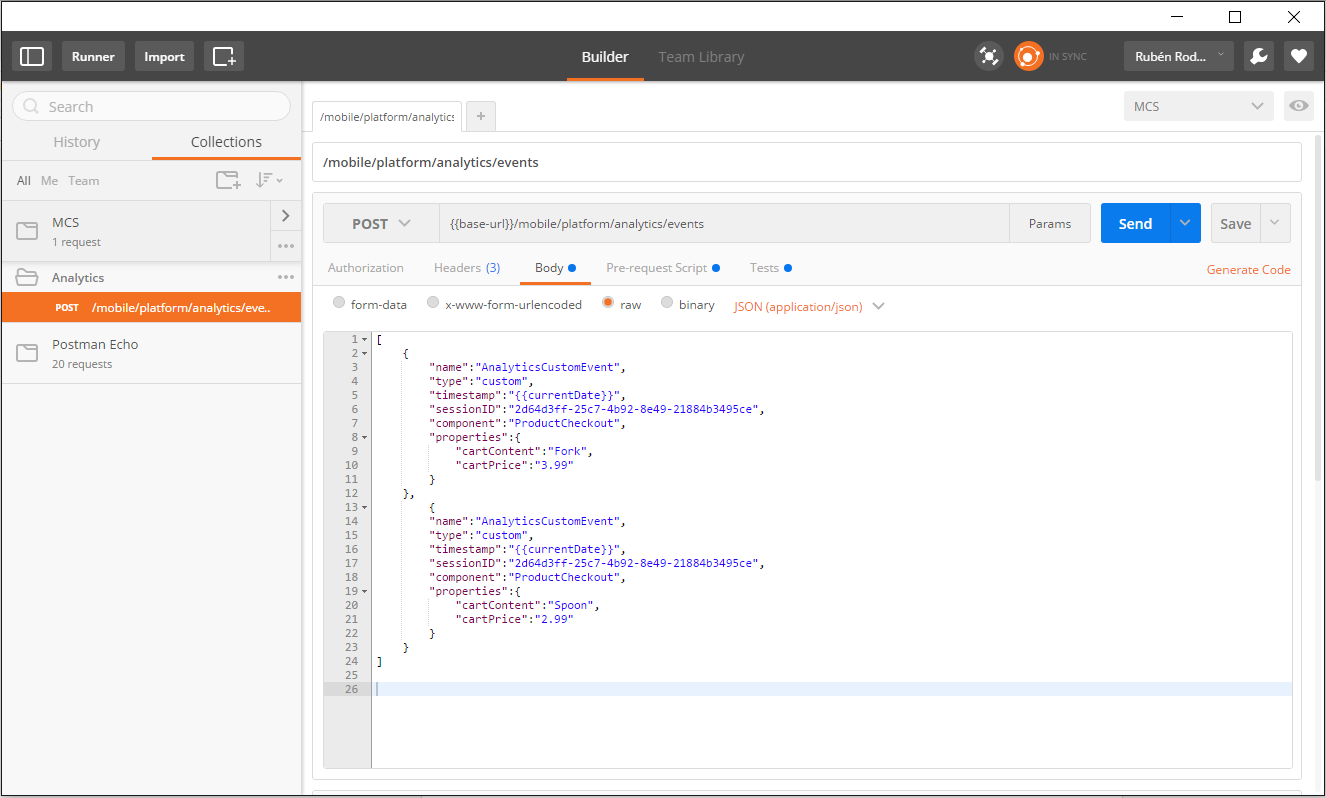Focus the collections Search field

pos(151,106)
